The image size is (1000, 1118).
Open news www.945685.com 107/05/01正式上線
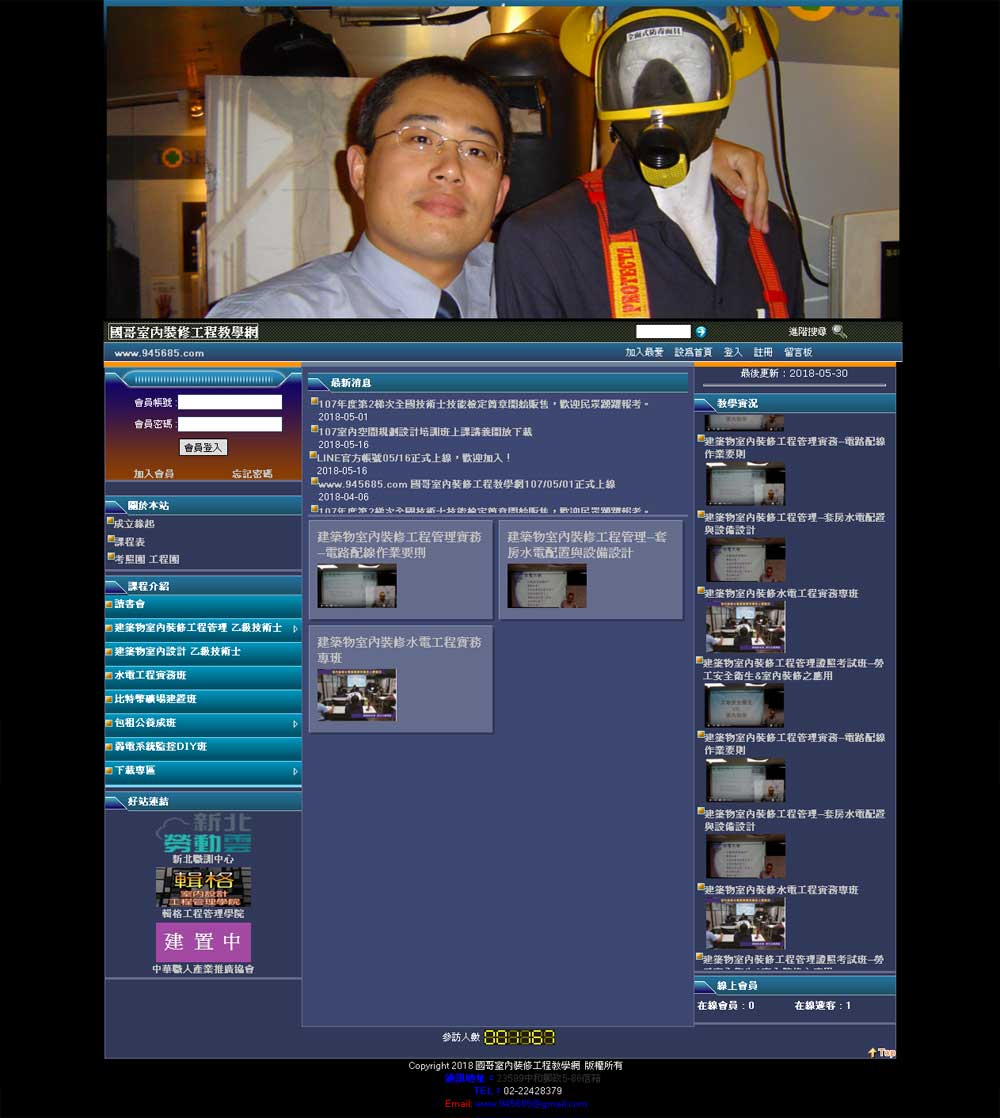click(466, 484)
